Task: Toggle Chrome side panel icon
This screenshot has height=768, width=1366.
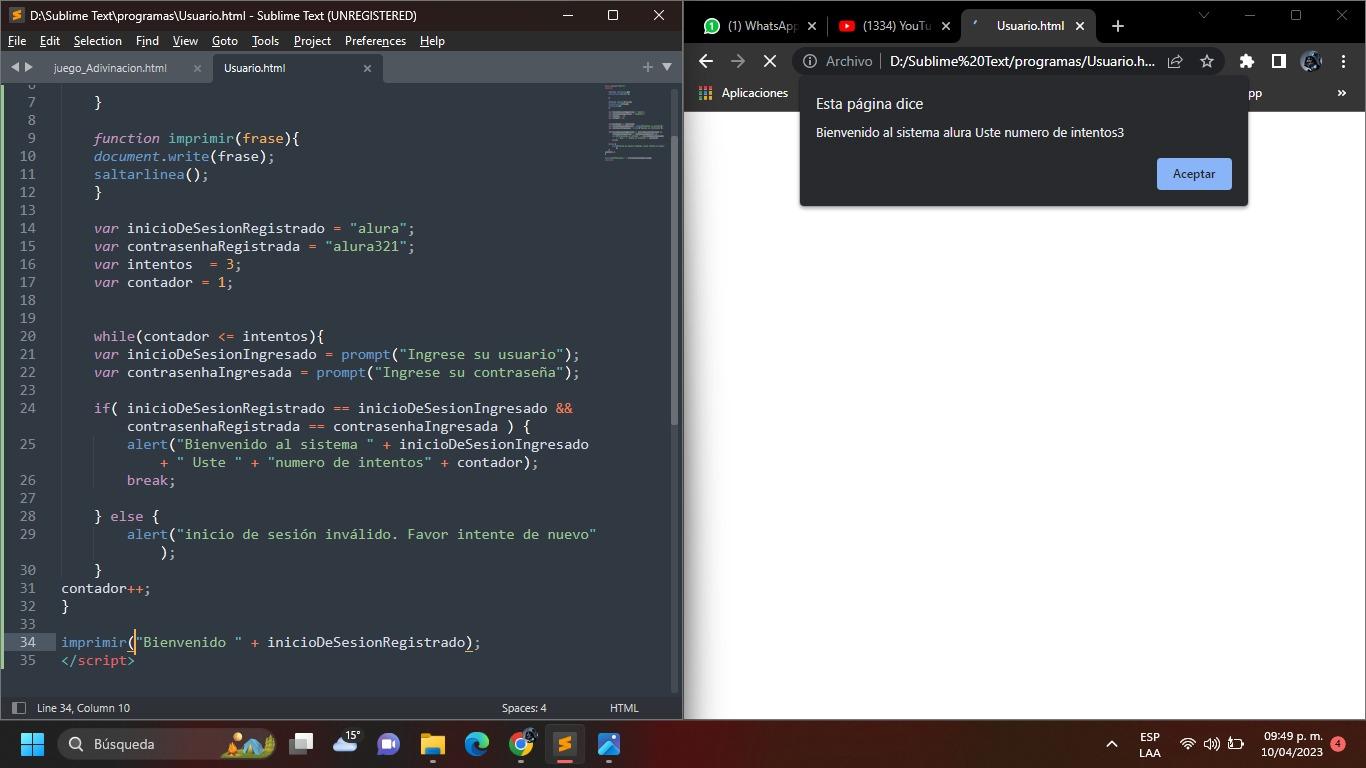Action: coord(1278,61)
